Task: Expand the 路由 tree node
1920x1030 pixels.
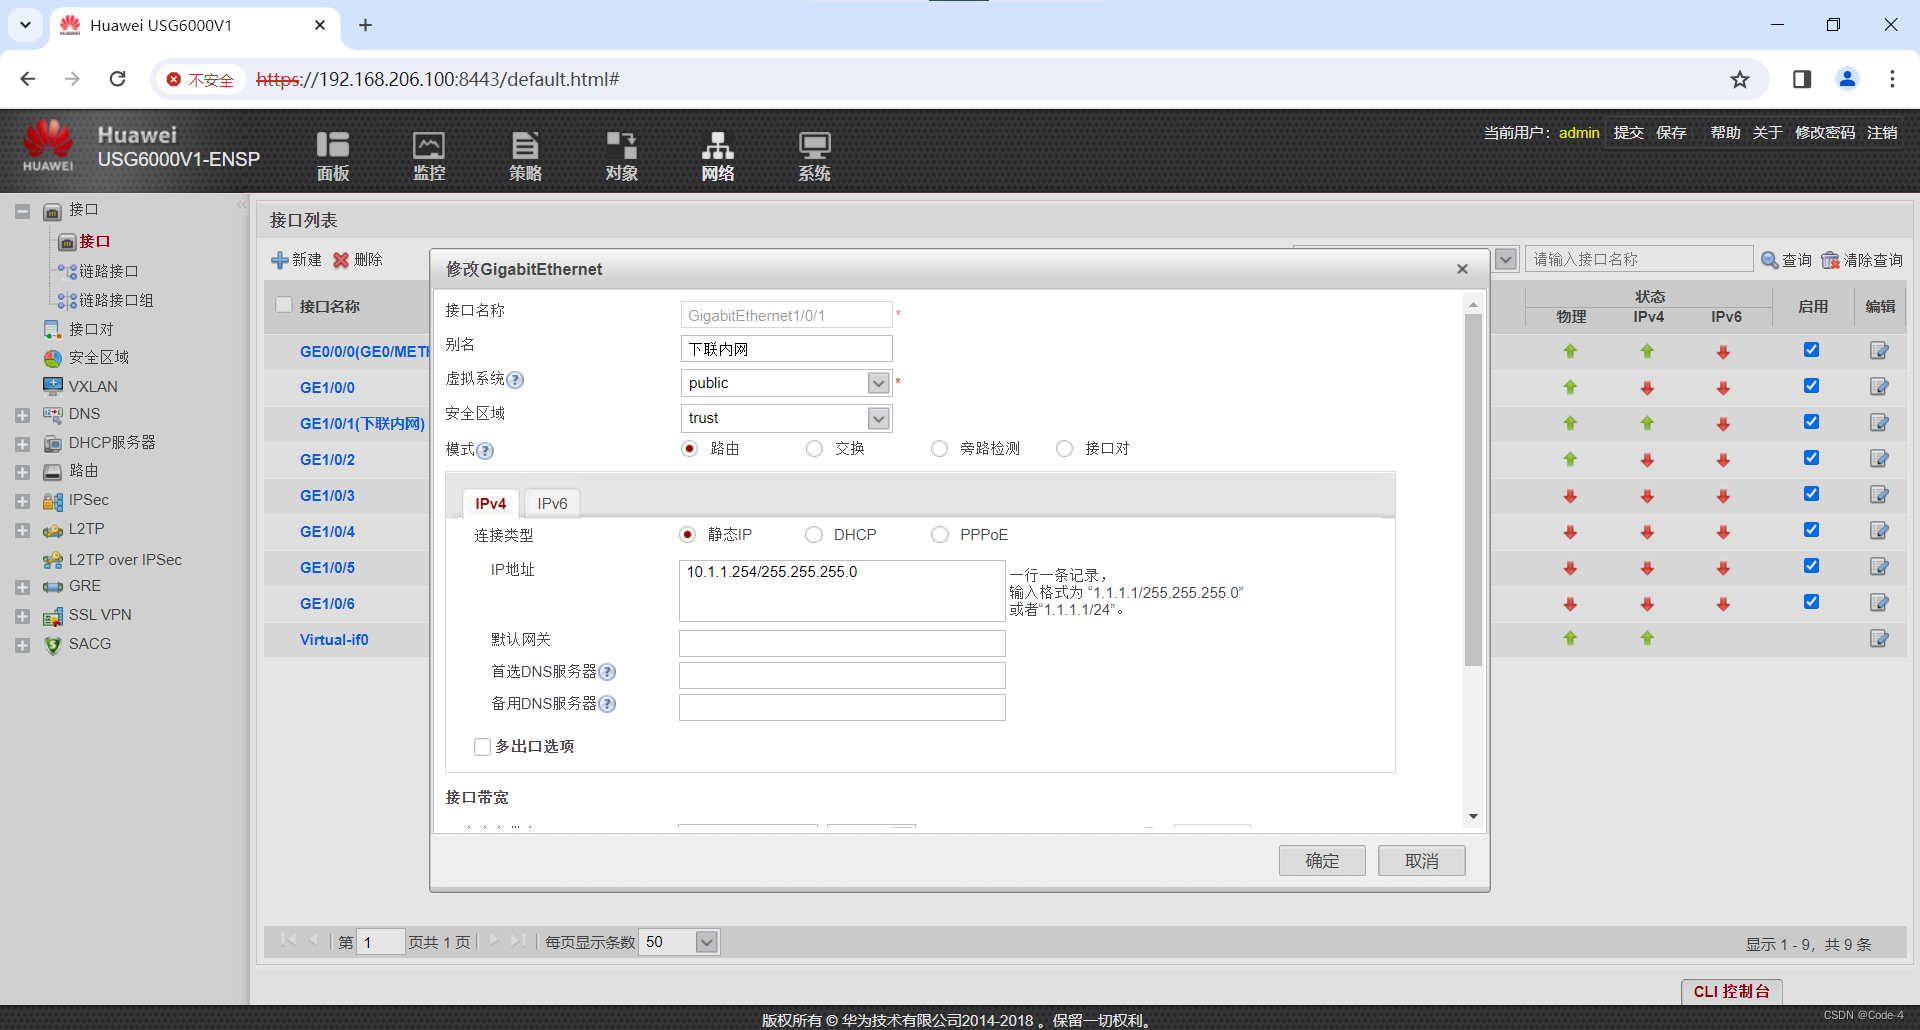Action: pos(22,472)
